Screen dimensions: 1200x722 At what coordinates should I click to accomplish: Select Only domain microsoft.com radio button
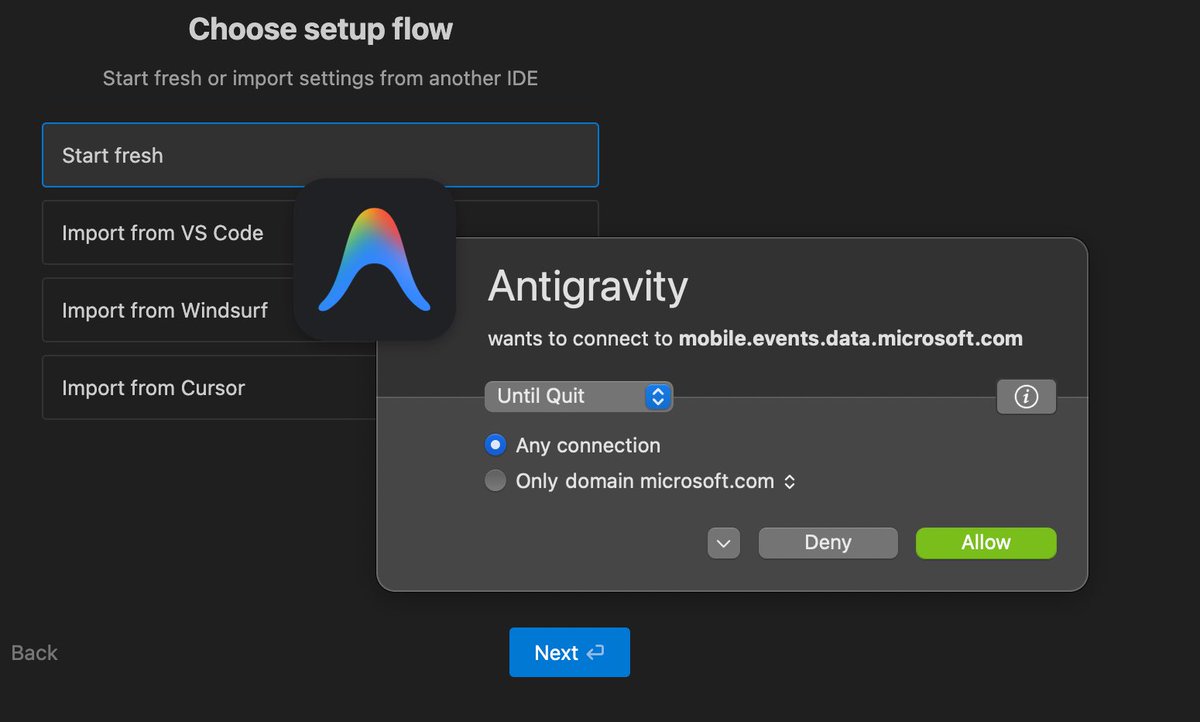pyautogui.click(x=495, y=481)
